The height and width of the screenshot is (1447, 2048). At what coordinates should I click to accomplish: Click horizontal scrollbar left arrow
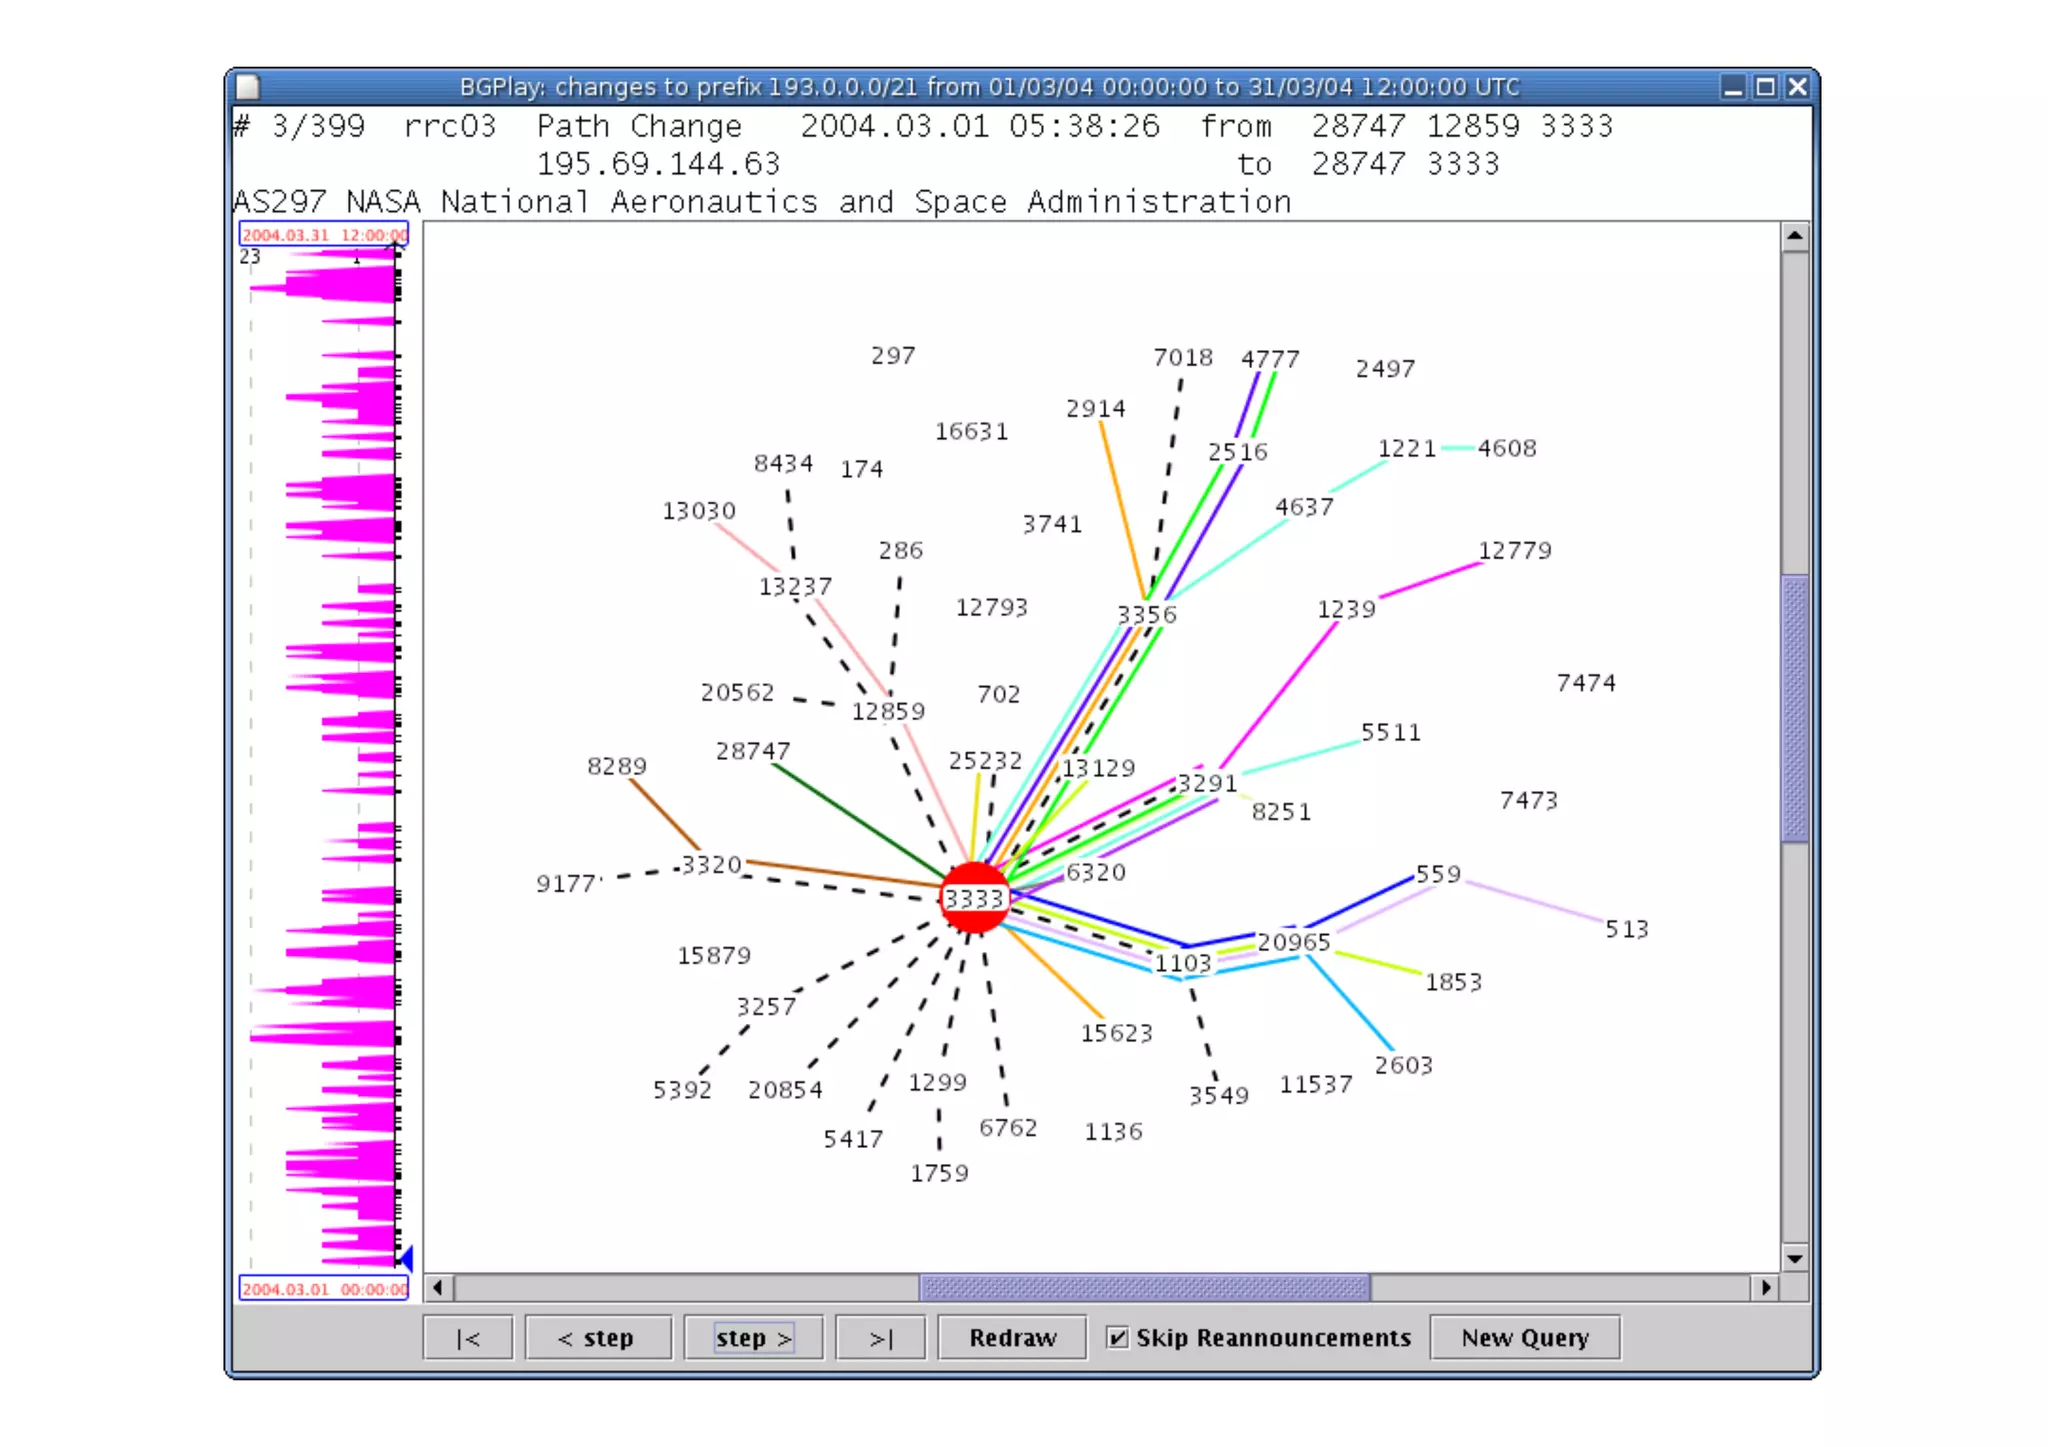click(438, 1288)
